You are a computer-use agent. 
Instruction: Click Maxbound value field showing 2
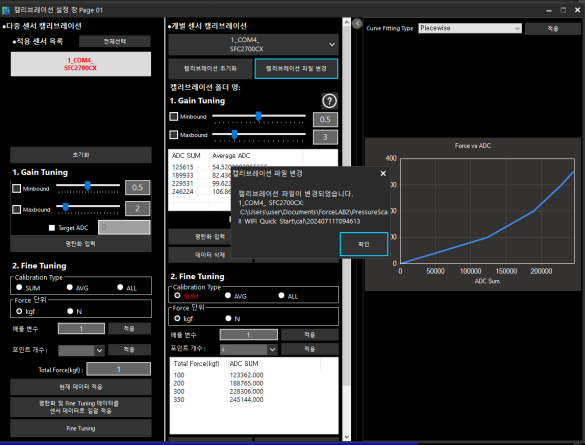pos(137,209)
